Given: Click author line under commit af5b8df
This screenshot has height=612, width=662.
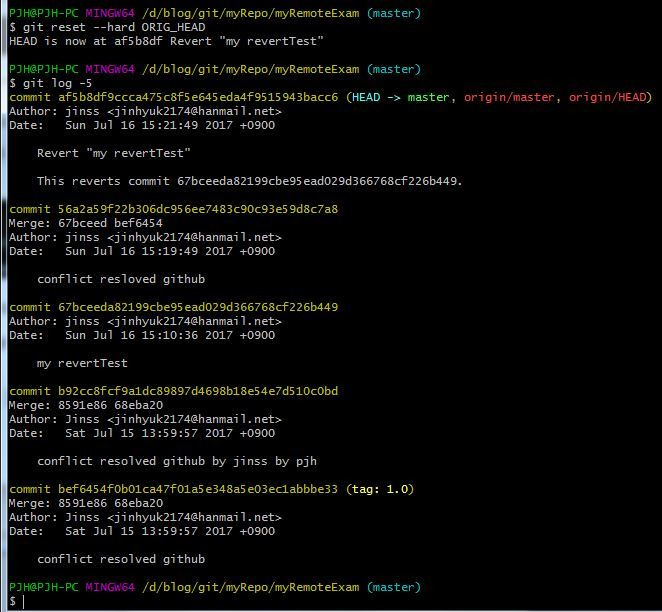Looking at the screenshot, I should coord(145,111).
